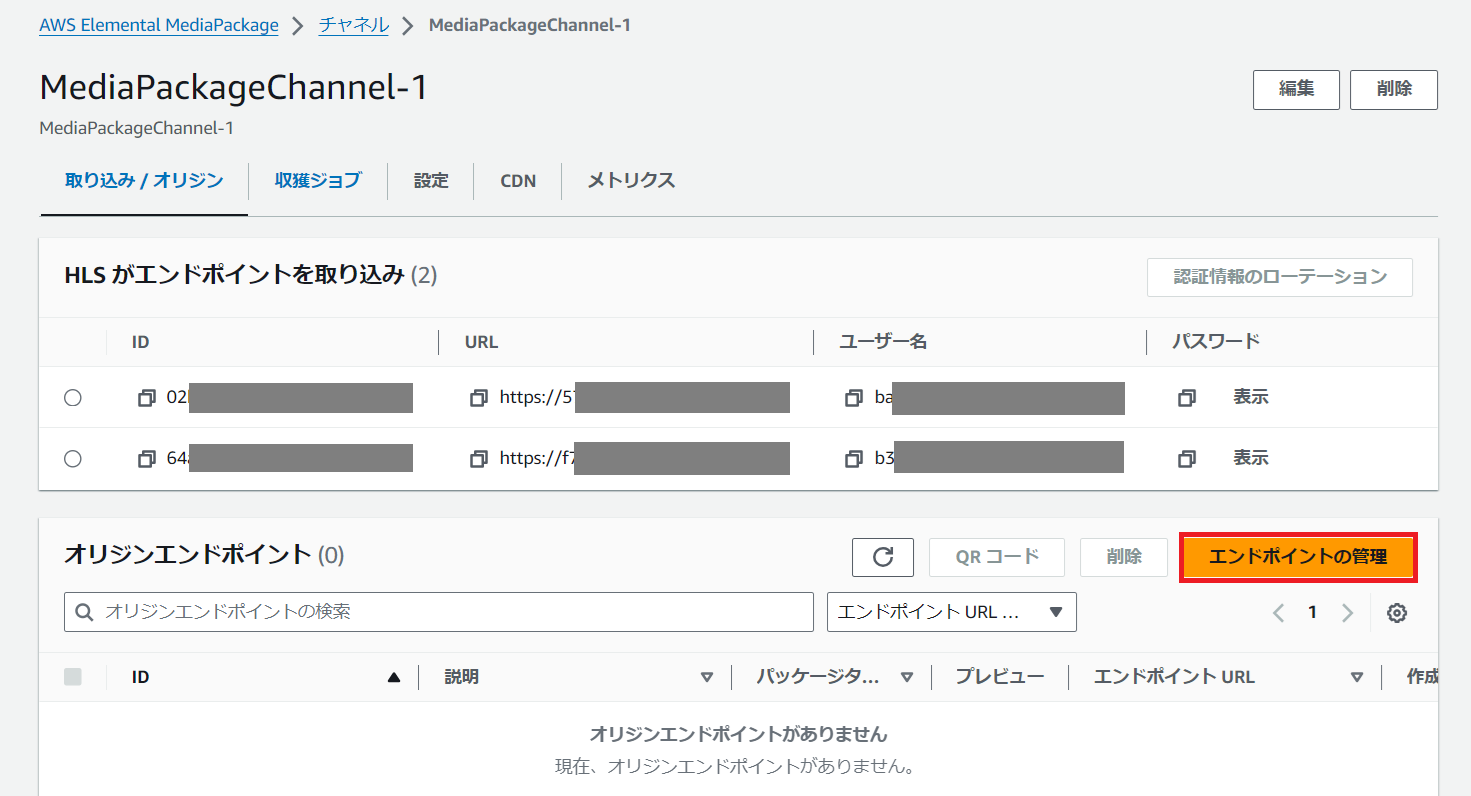Select the ingest endpoint row starting 02
This screenshot has width=1471, height=796.
coord(72,398)
